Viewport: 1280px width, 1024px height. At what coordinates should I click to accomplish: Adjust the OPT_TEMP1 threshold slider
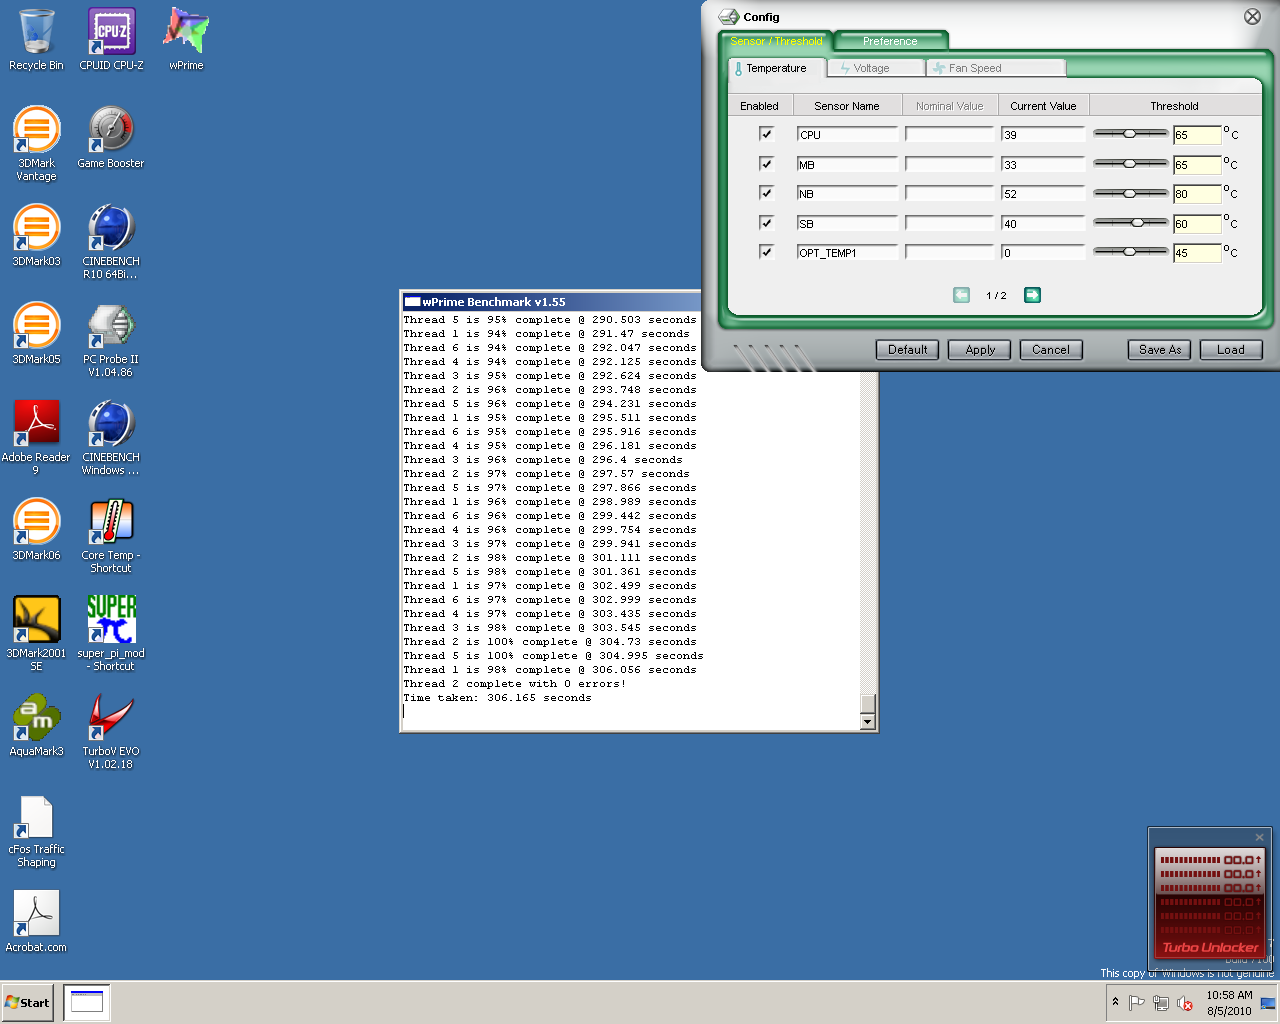[x=1130, y=252]
